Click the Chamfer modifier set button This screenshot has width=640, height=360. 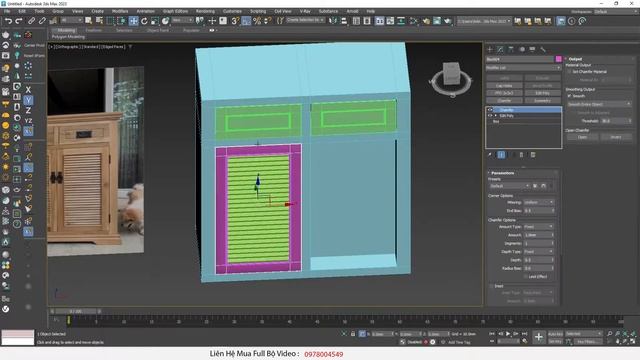(504, 100)
